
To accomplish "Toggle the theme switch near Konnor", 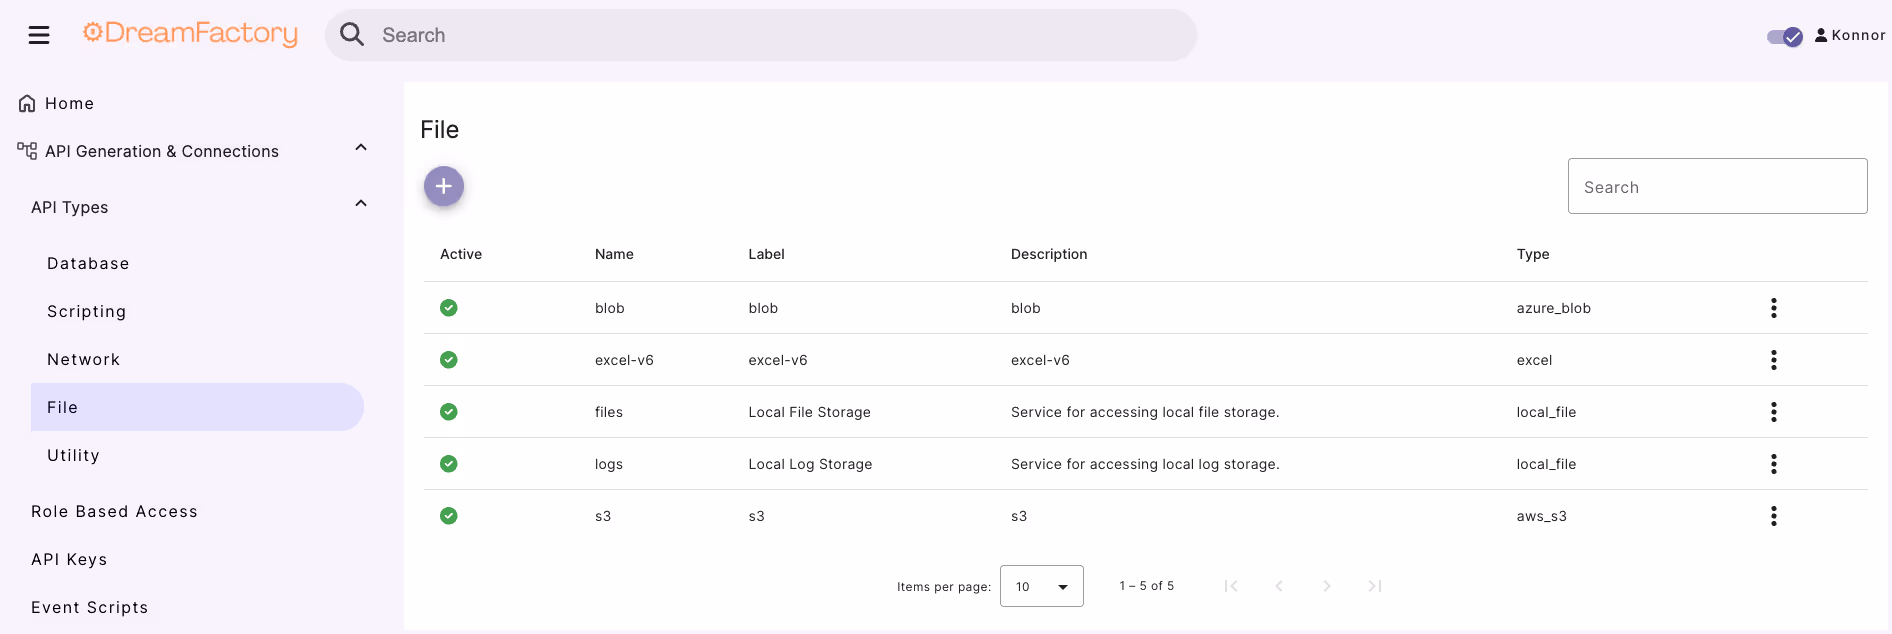I will pos(1785,36).
